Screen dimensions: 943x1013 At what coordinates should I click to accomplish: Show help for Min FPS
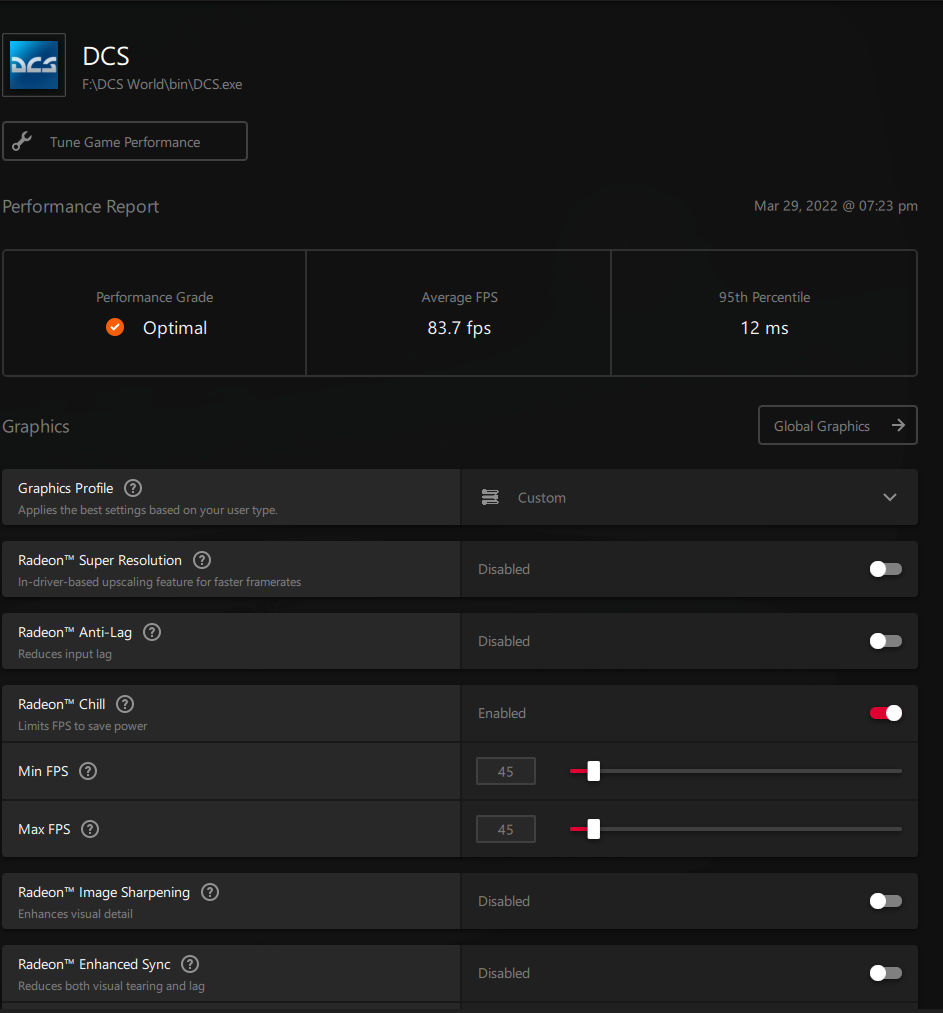pyautogui.click(x=88, y=771)
